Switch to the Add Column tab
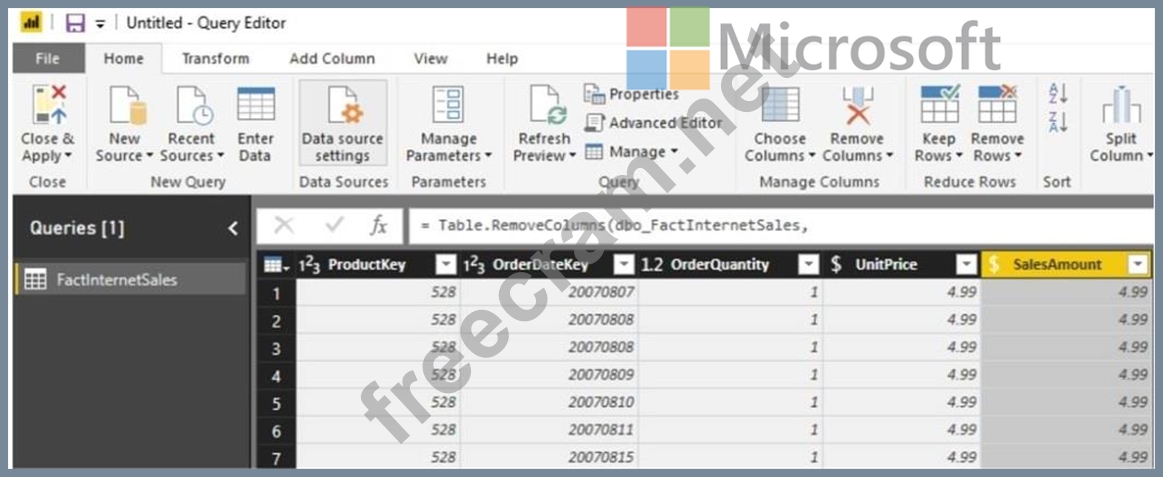The width and height of the screenshot is (1163, 477). (332, 59)
